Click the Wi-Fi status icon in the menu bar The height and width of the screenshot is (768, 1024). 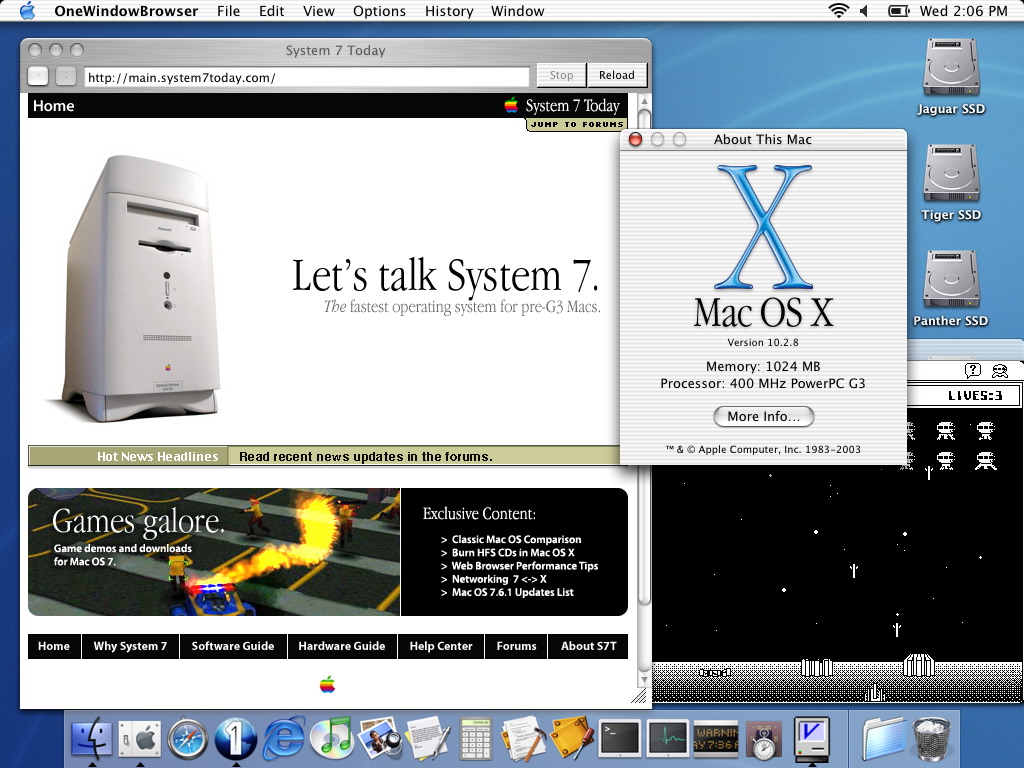tap(839, 10)
